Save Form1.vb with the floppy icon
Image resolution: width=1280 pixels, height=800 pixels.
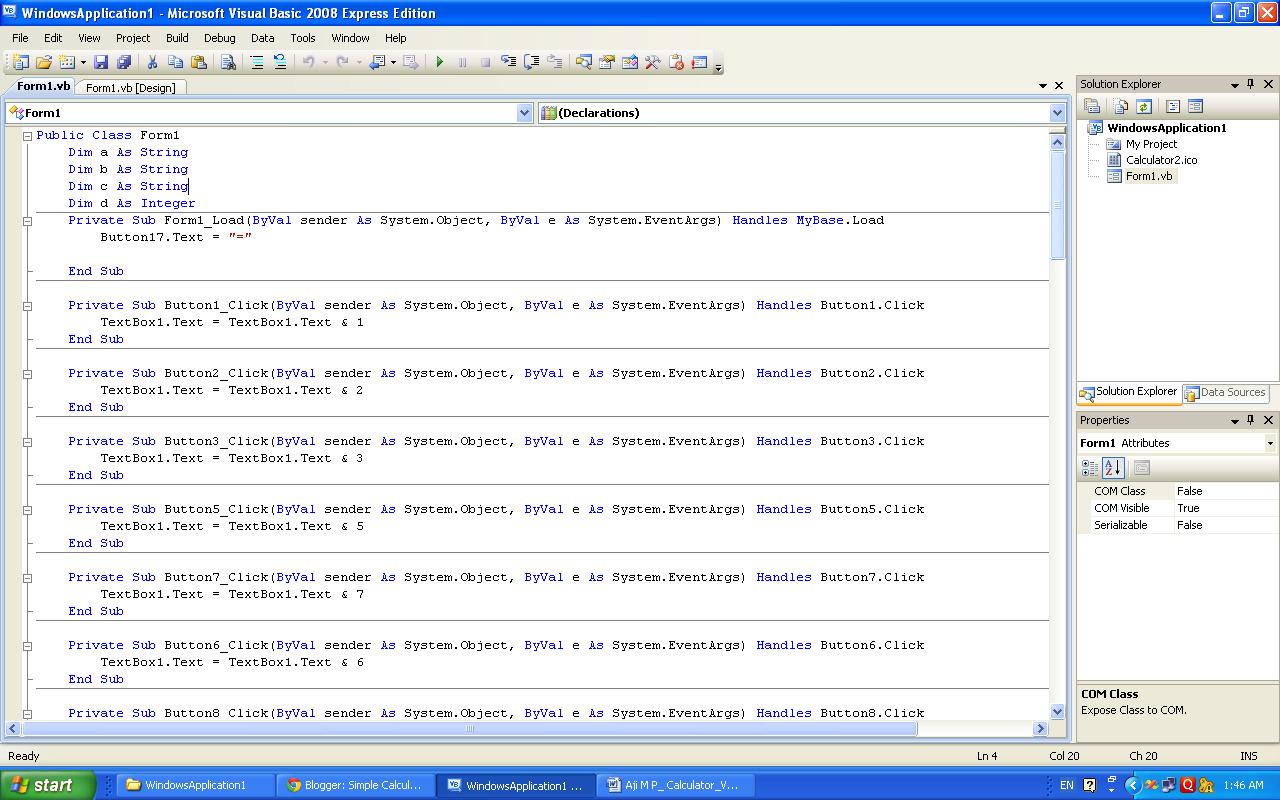click(x=101, y=62)
